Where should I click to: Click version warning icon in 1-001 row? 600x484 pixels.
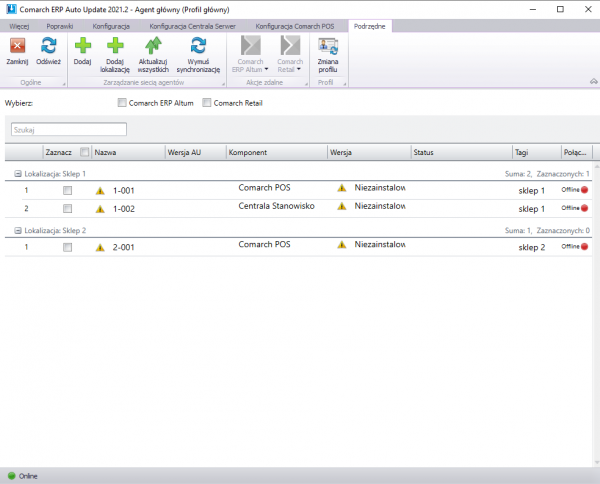(342, 187)
